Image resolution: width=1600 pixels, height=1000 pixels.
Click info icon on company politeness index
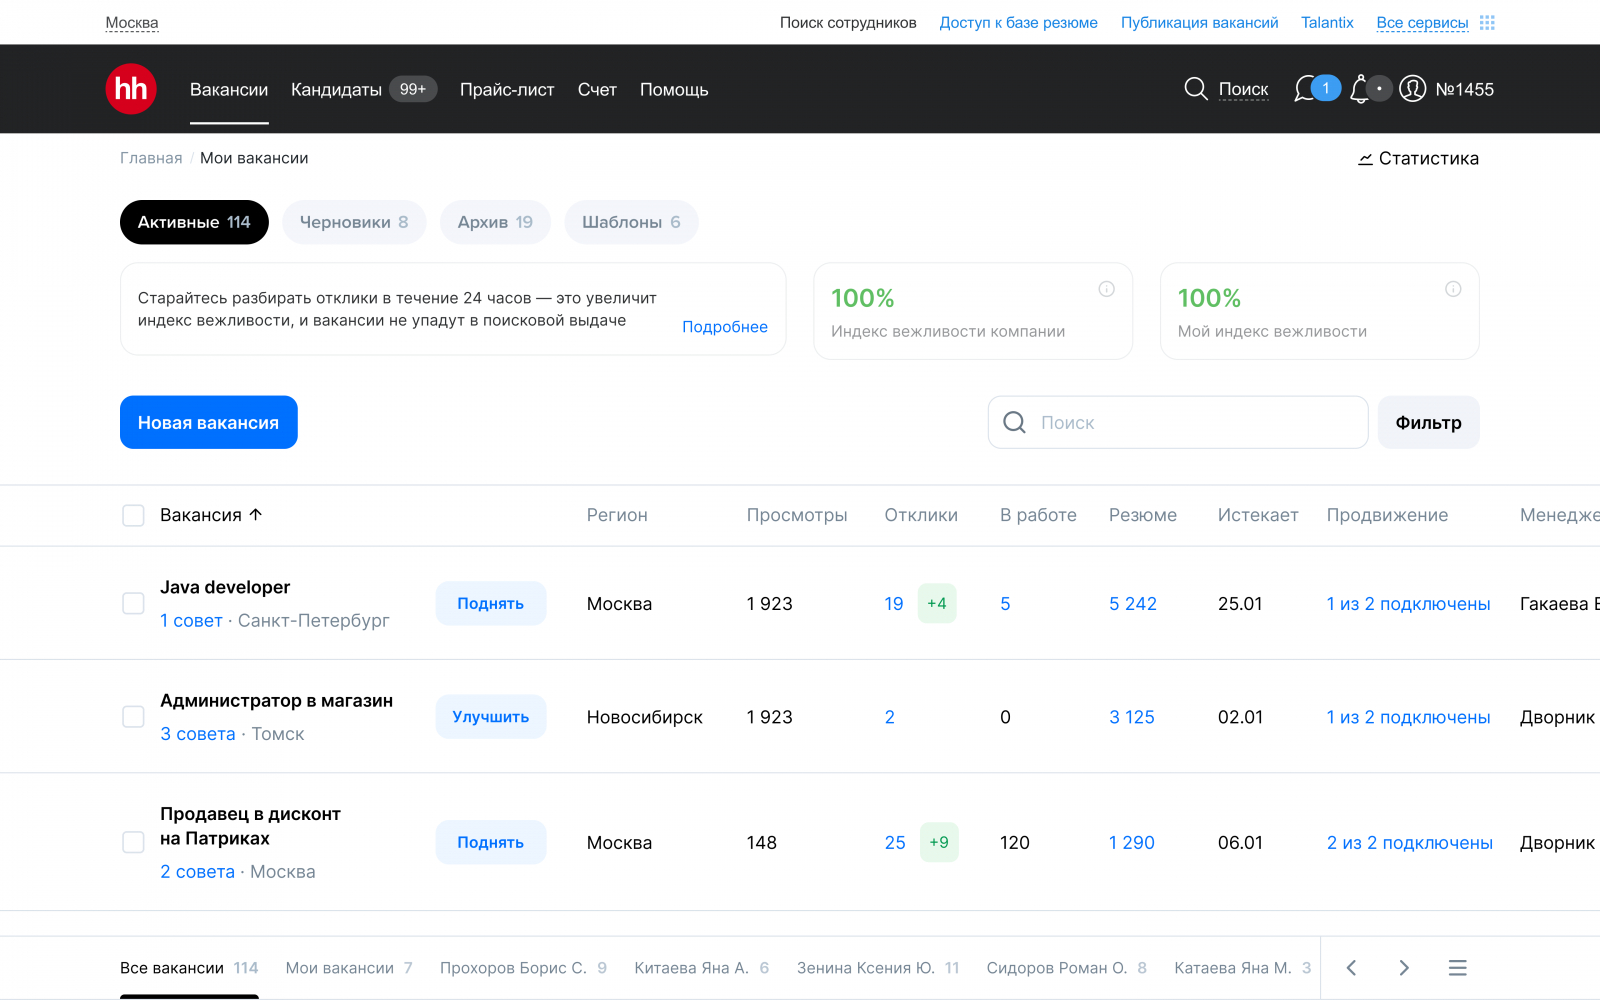click(x=1106, y=289)
